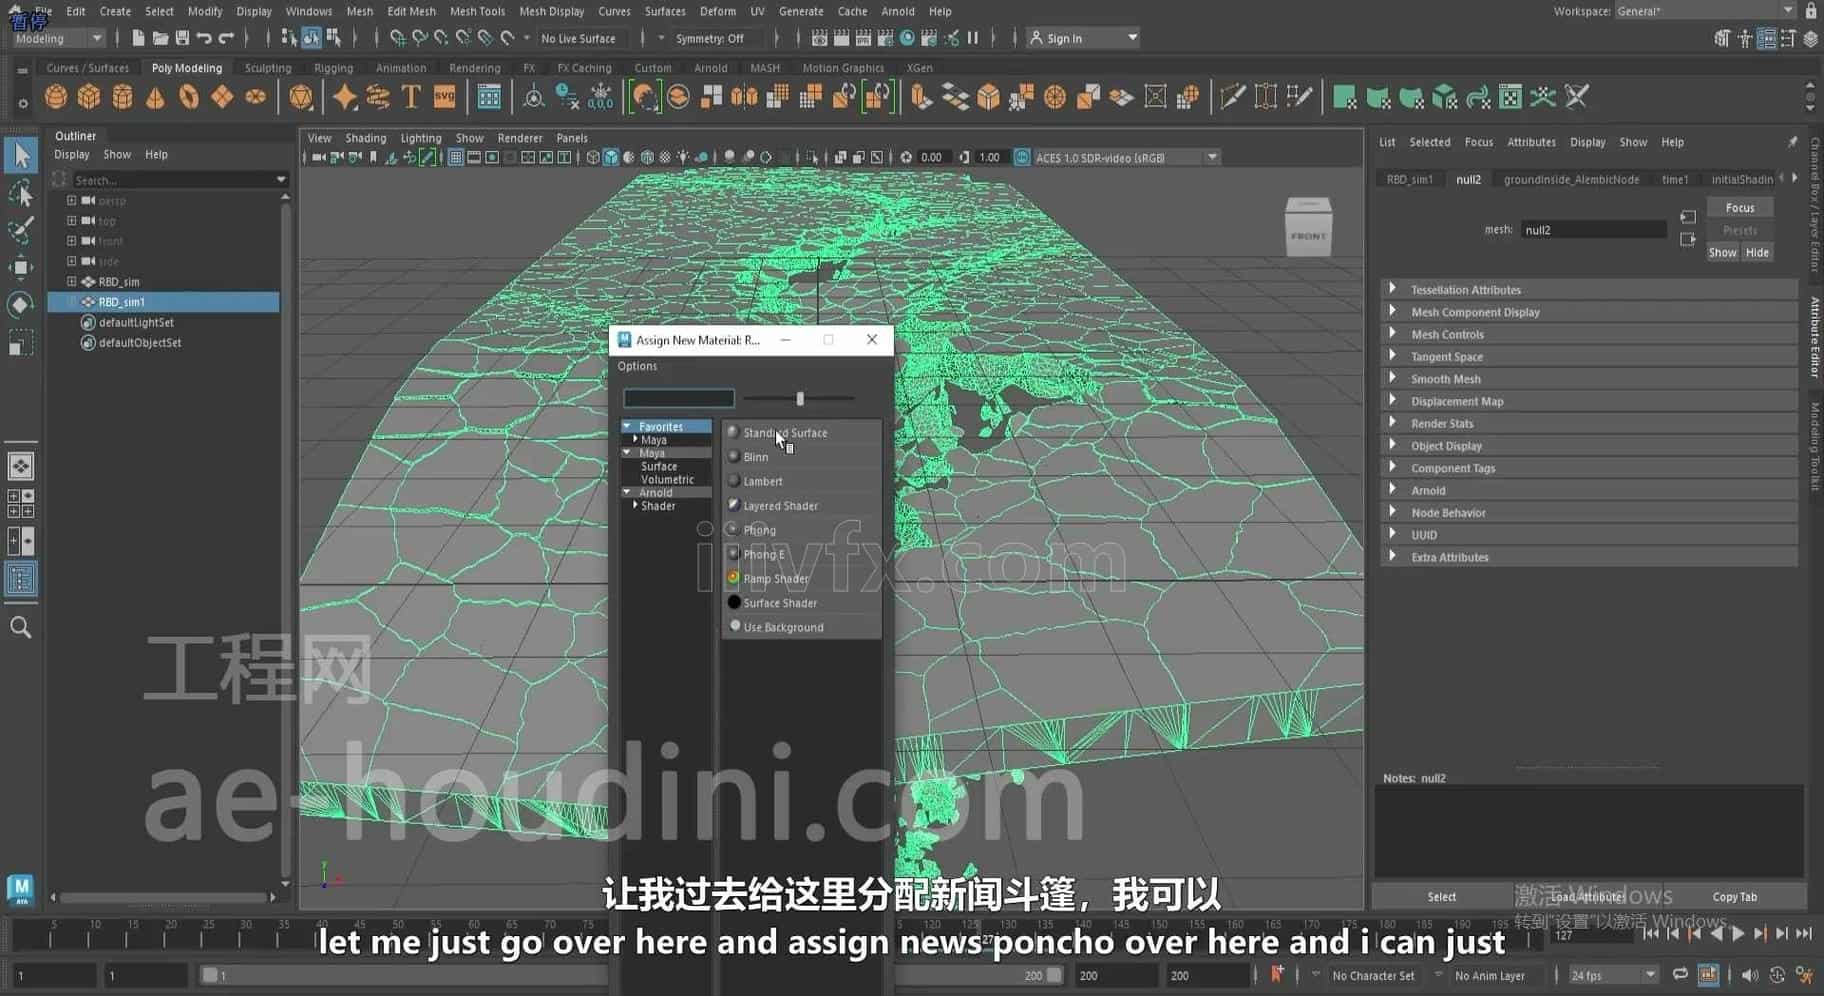This screenshot has height=996, width=1824.
Task: Click the polygon cone shelf icon
Action: coord(155,97)
